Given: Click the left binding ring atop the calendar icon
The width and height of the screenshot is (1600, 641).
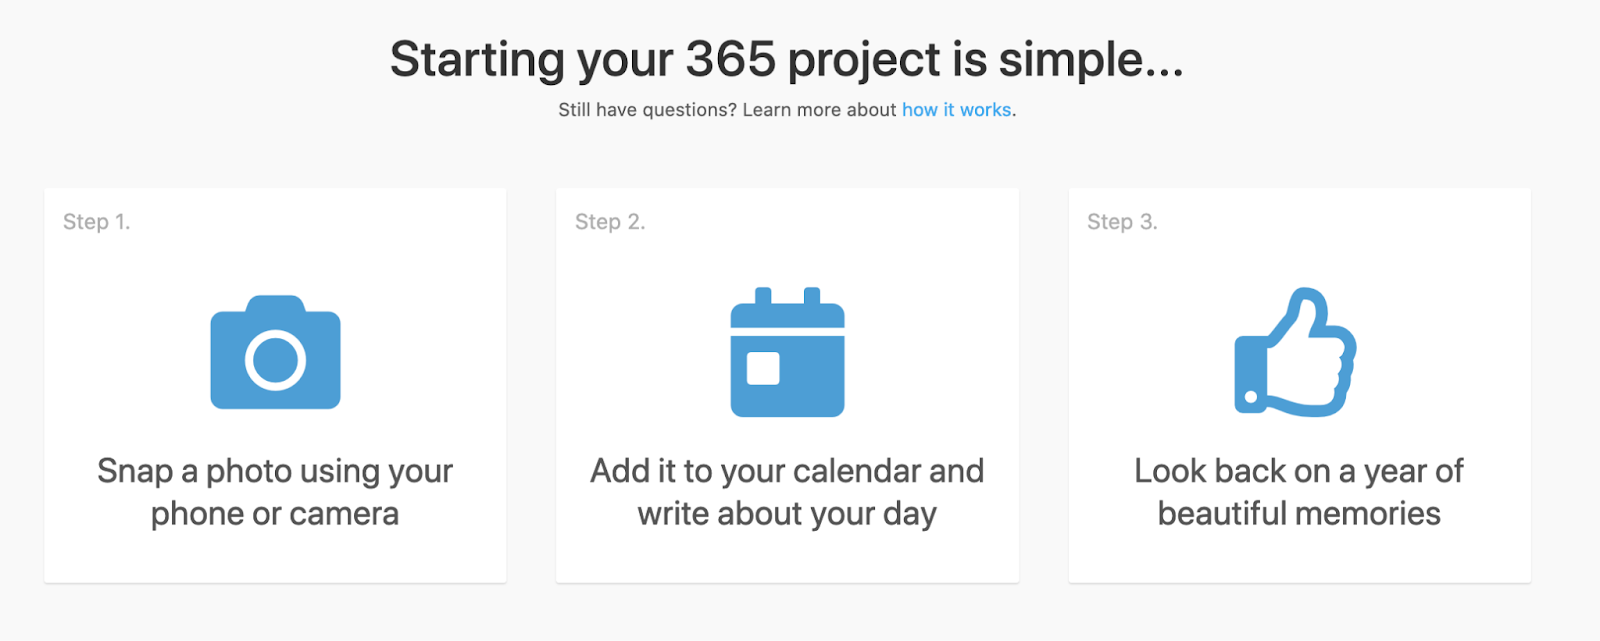Looking at the screenshot, I should pos(763,297).
